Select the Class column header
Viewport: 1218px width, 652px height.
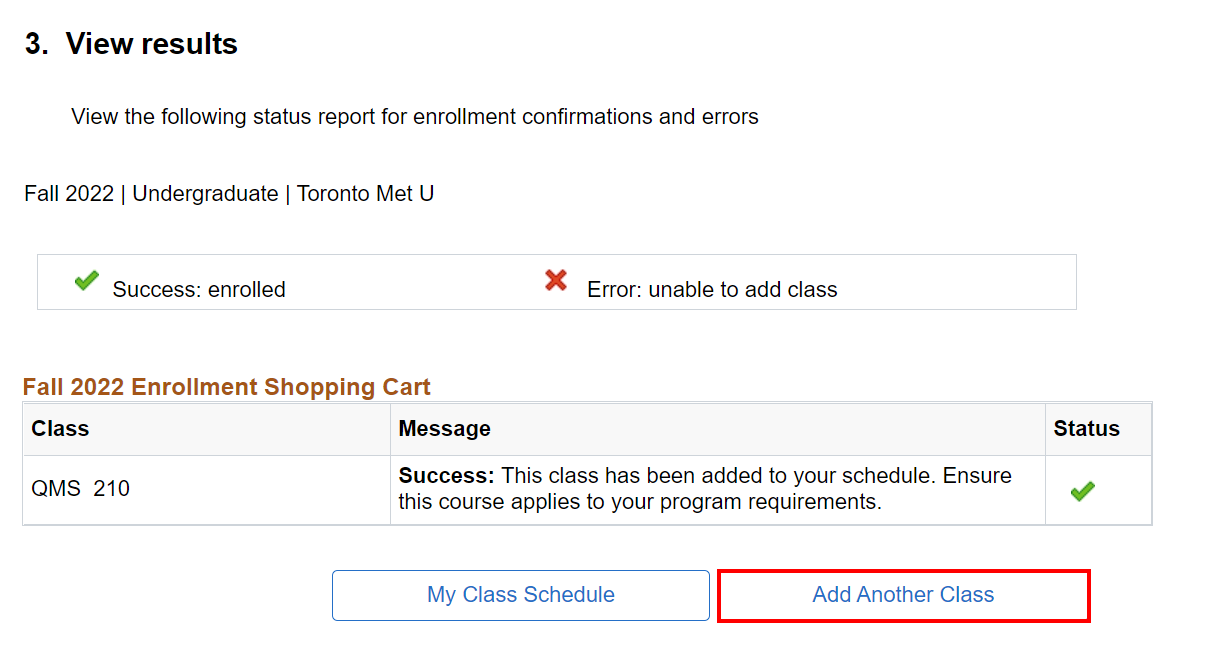[x=60, y=429]
